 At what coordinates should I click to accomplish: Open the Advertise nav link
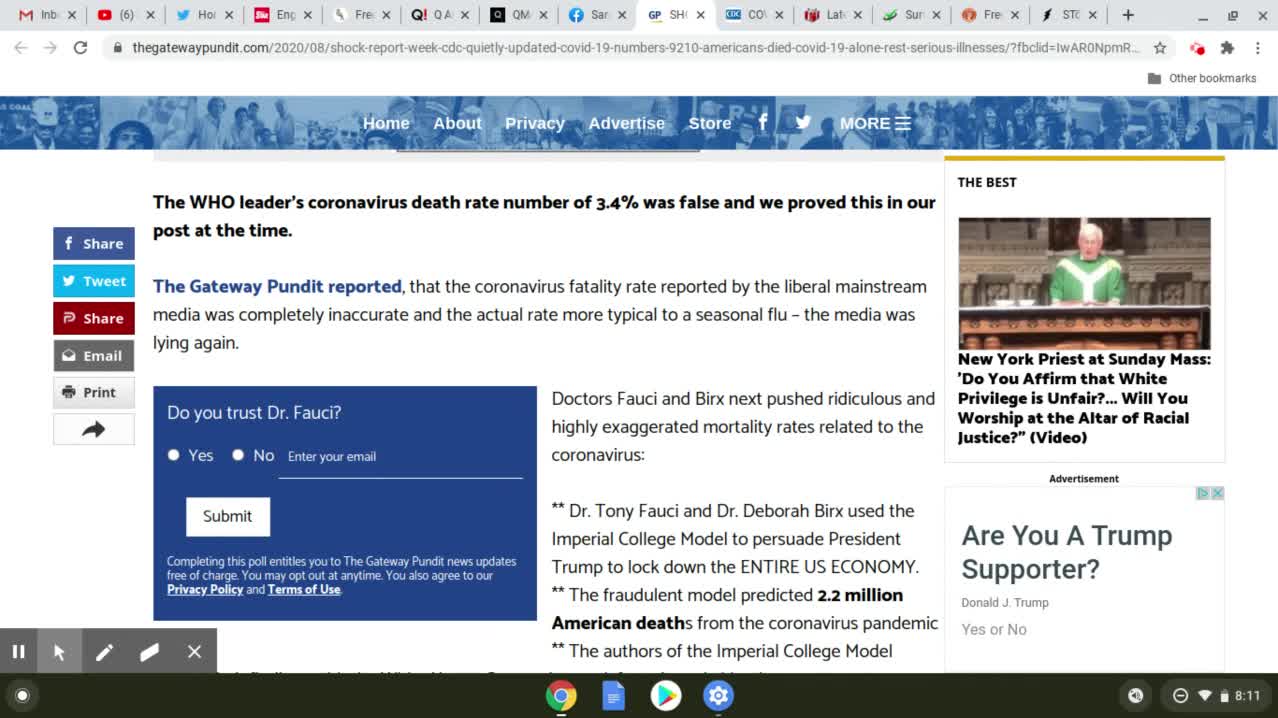point(626,123)
